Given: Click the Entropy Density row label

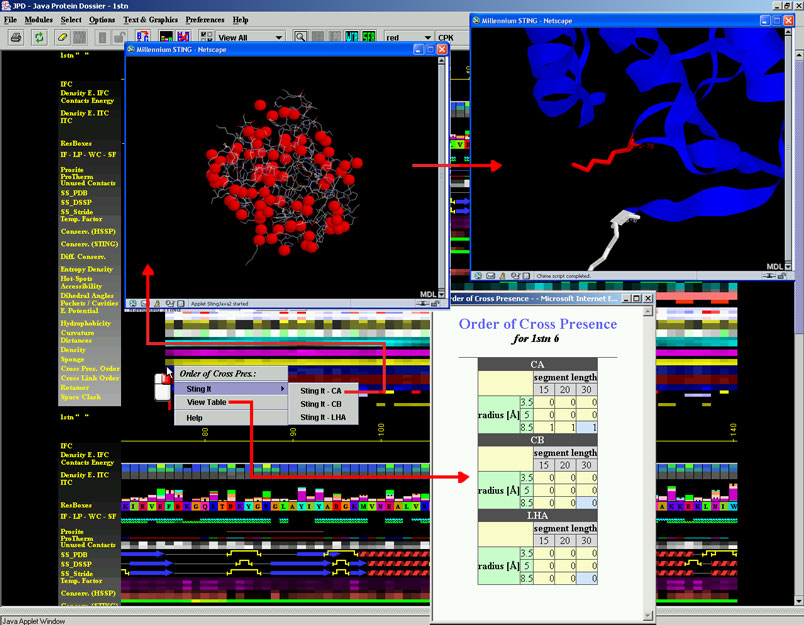Looking at the screenshot, I should [87, 269].
